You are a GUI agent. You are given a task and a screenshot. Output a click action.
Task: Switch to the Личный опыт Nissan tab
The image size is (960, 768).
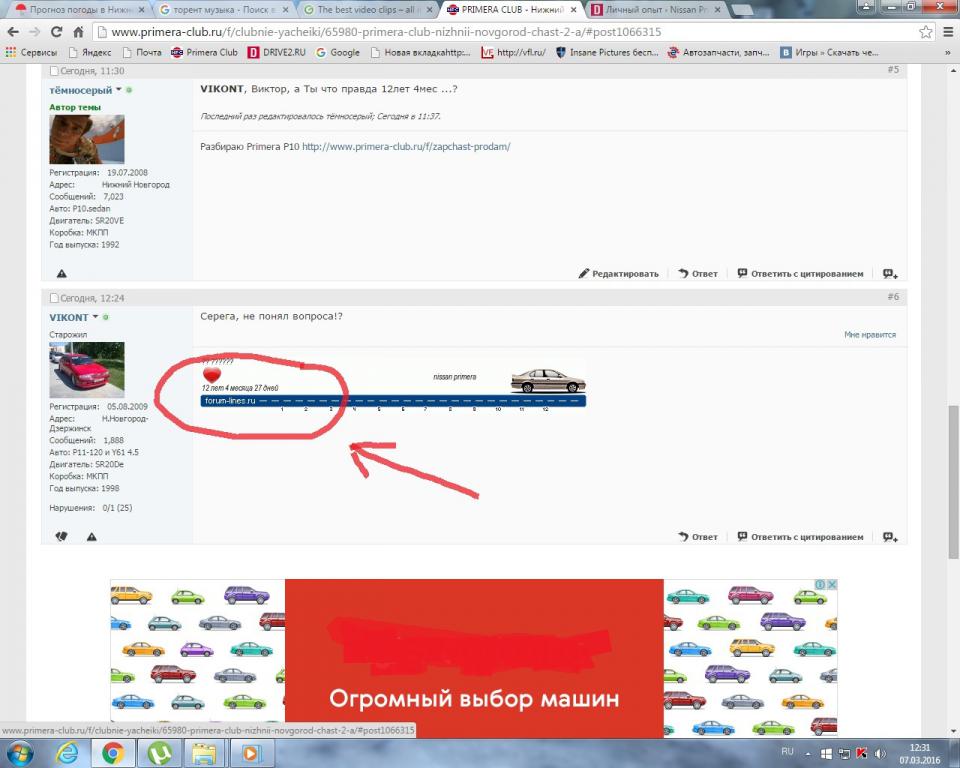pos(656,10)
